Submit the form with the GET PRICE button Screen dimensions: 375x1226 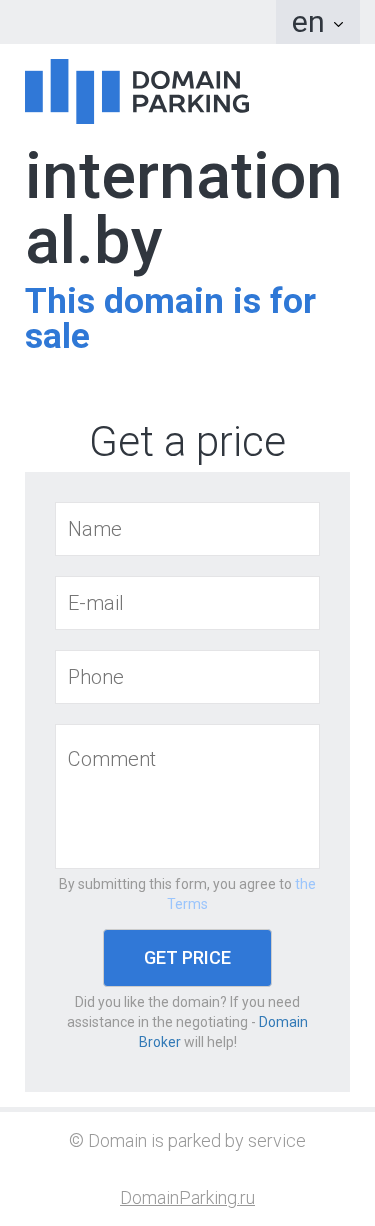click(x=187, y=958)
